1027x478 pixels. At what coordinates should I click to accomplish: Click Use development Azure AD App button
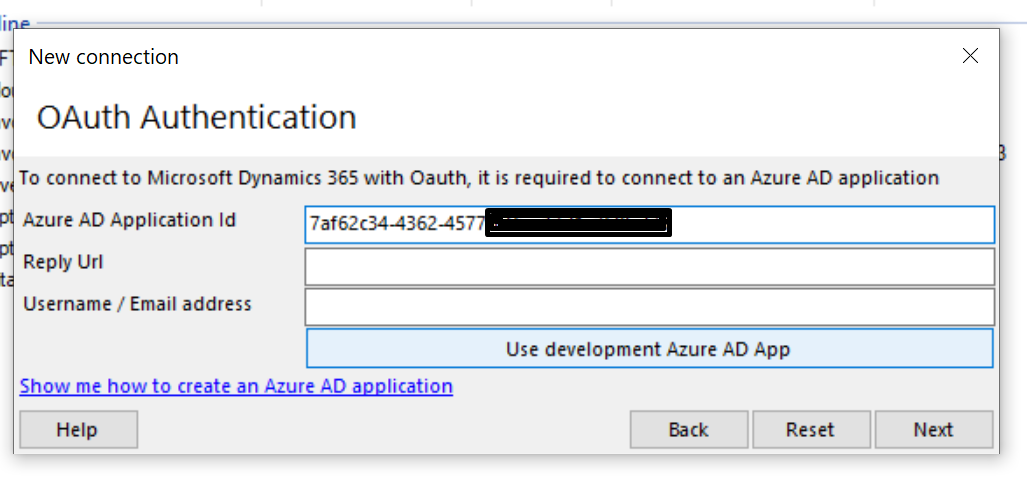[x=649, y=348]
